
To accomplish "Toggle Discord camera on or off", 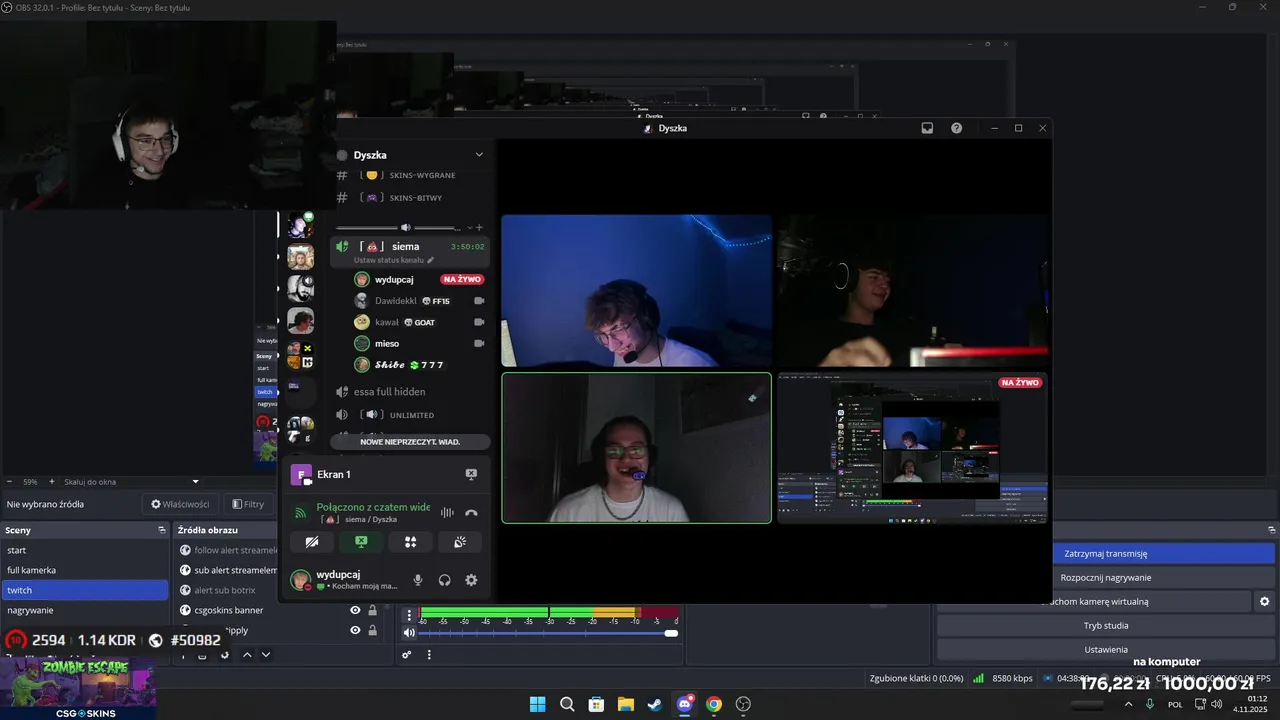I will [x=312, y=542].
